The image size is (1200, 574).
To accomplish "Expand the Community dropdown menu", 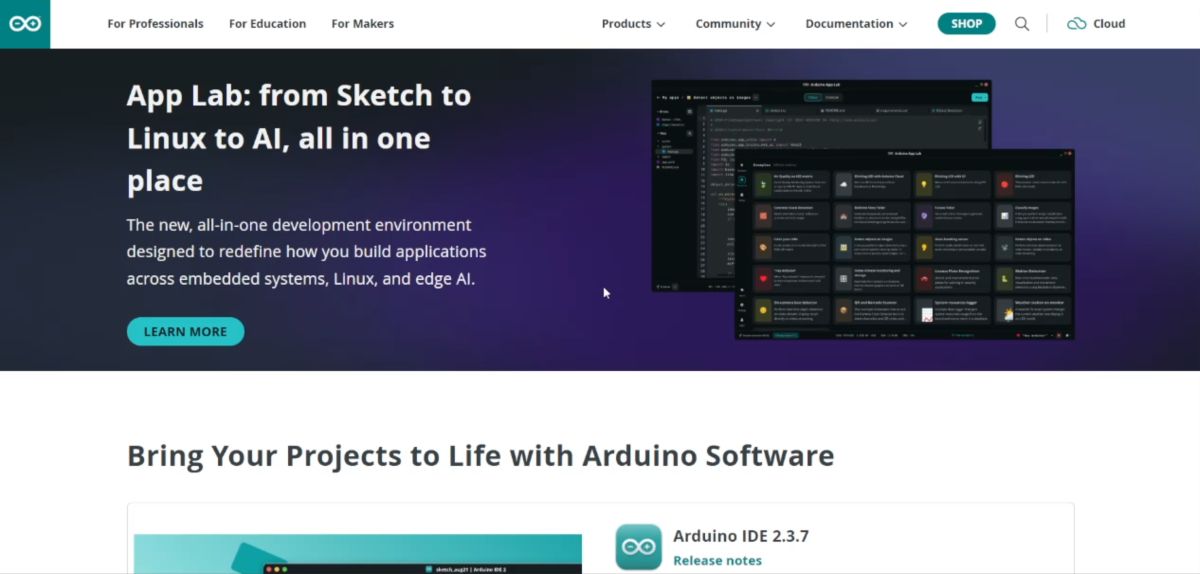I will click(x=735, y=24).
